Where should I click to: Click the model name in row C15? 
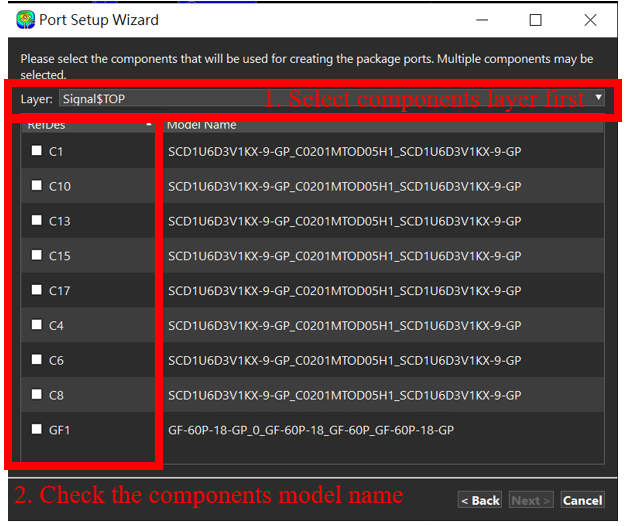[344, 256]
